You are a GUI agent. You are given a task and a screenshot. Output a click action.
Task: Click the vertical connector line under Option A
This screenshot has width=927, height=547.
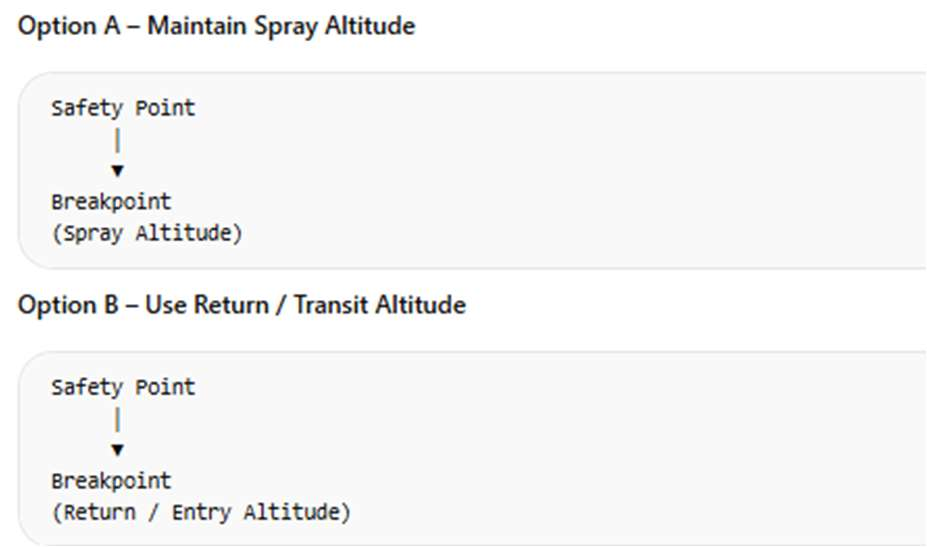click(x=118, y=141)
